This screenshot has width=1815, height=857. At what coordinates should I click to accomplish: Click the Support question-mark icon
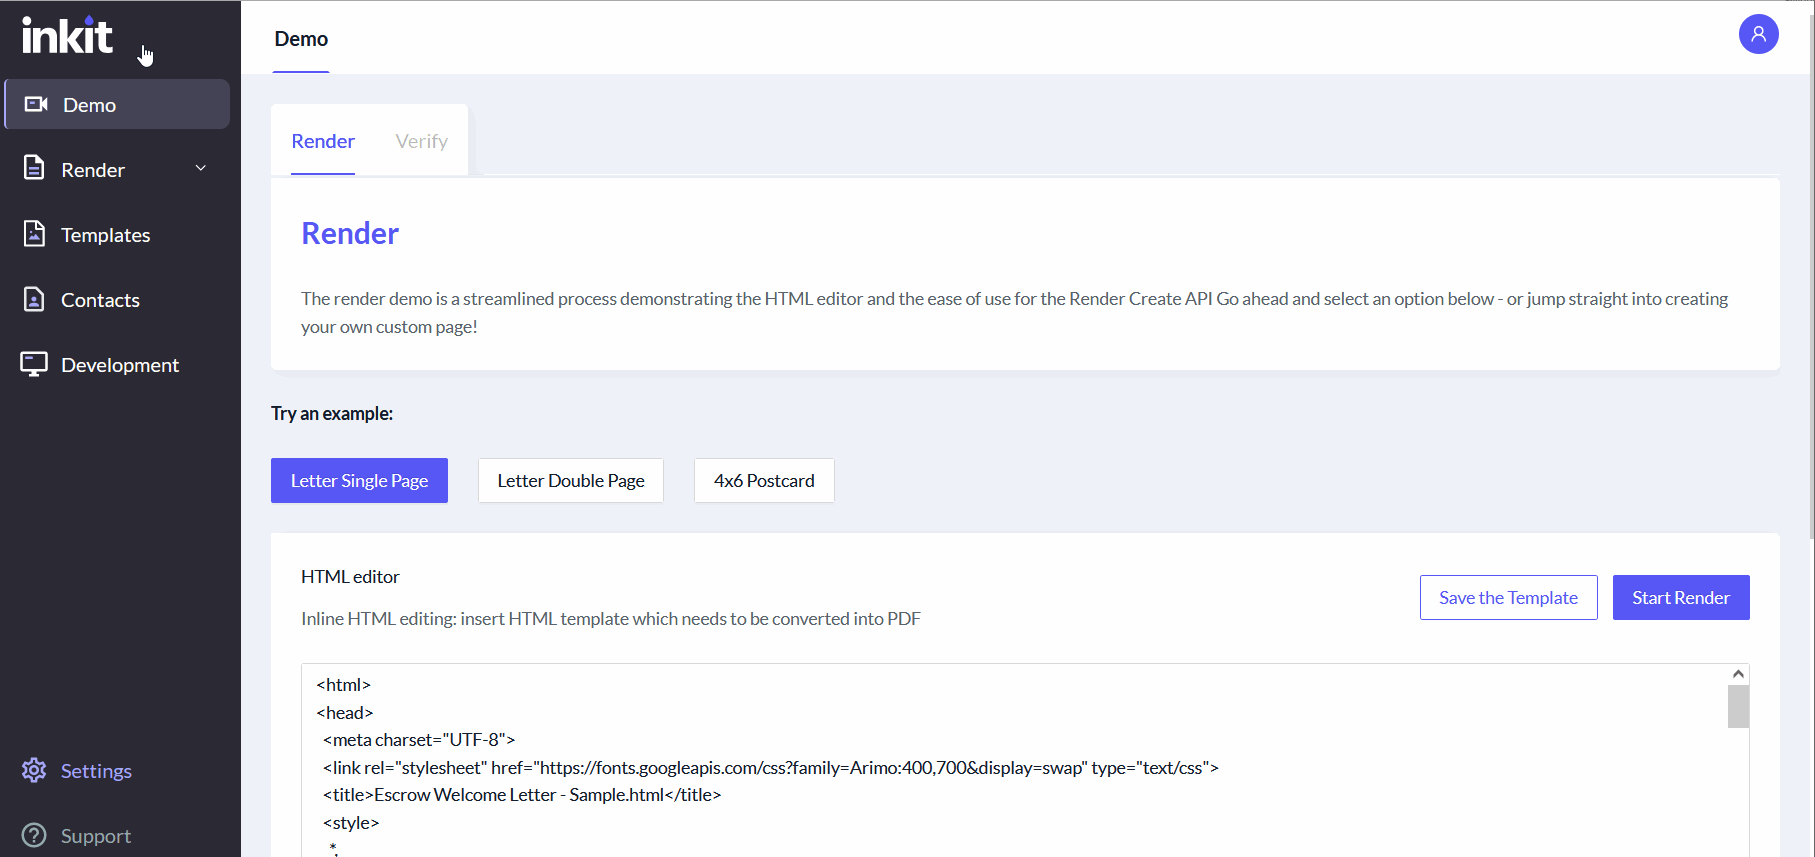coord(34,835)
